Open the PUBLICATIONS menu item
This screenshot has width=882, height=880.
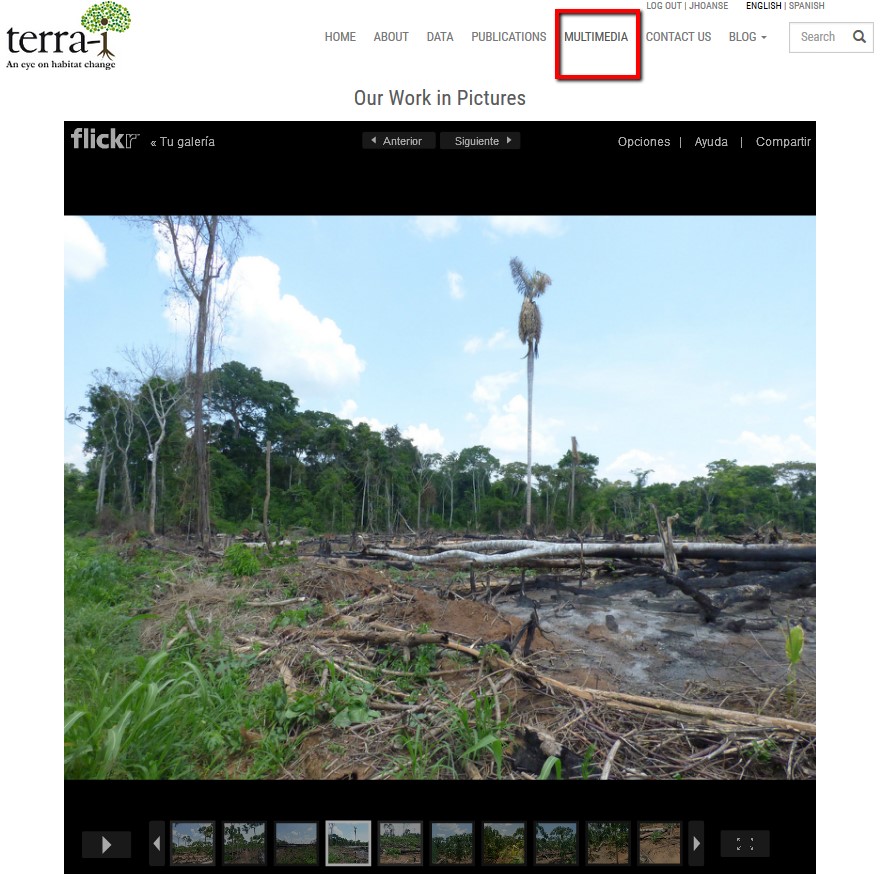(x=508, y=37)
